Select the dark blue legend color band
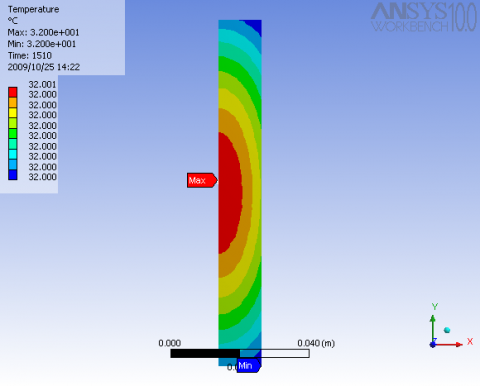480x386 pixels. point(13,175)
